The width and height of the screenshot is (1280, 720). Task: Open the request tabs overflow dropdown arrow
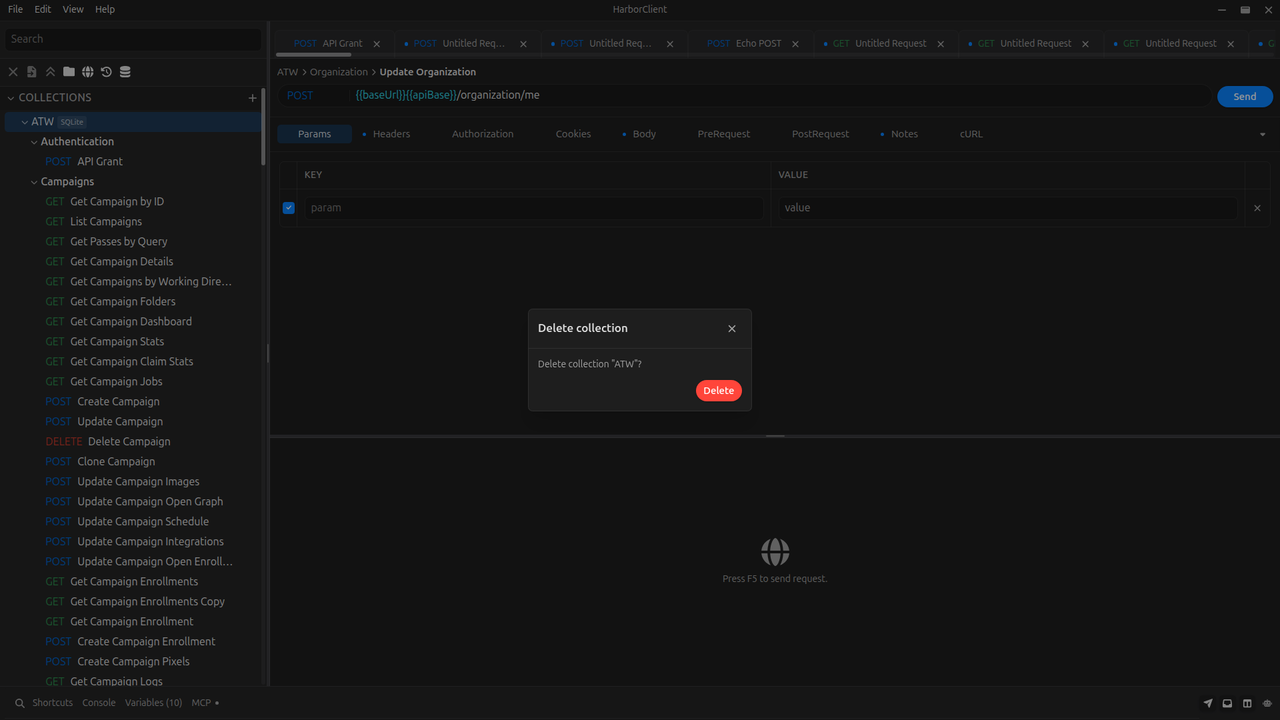(x=1262, y=134)
